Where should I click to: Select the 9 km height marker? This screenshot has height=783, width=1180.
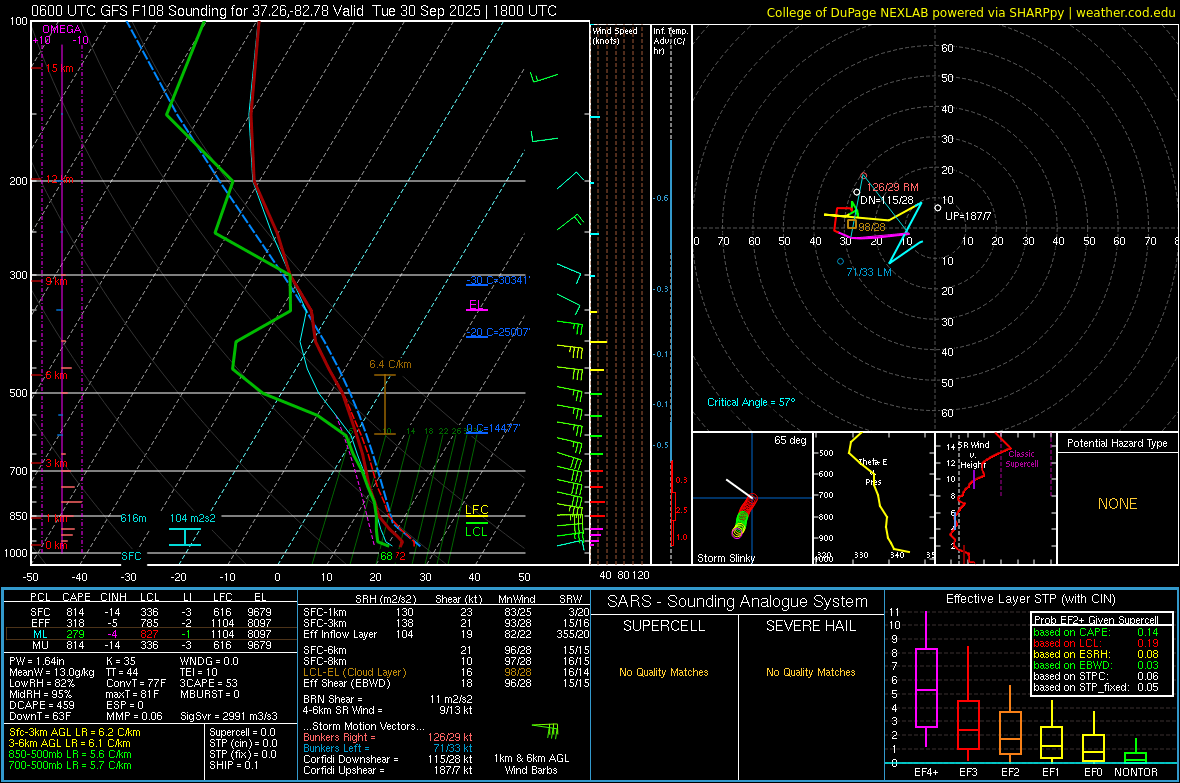click(56, 281)
